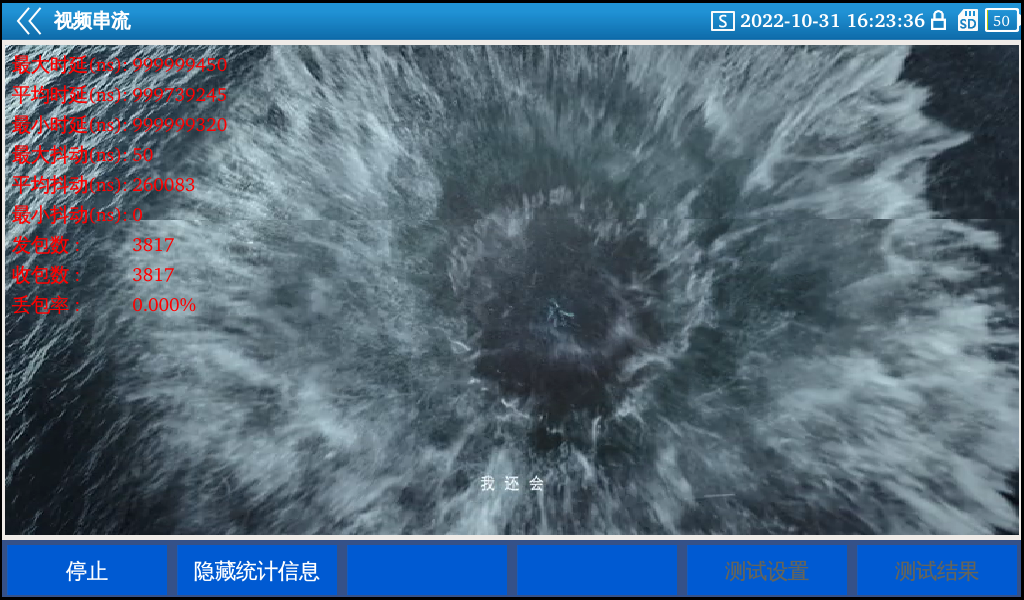The width and height of the screenshot is (1024, 600).
Task: Toggle 隐藏统计信息 to hide statistics
Action: pyautogui.click(x=256, y=571)
